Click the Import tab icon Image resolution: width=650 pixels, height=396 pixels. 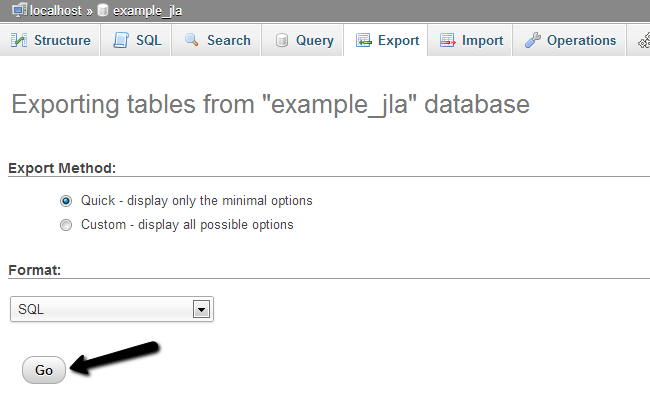(448, 40)
